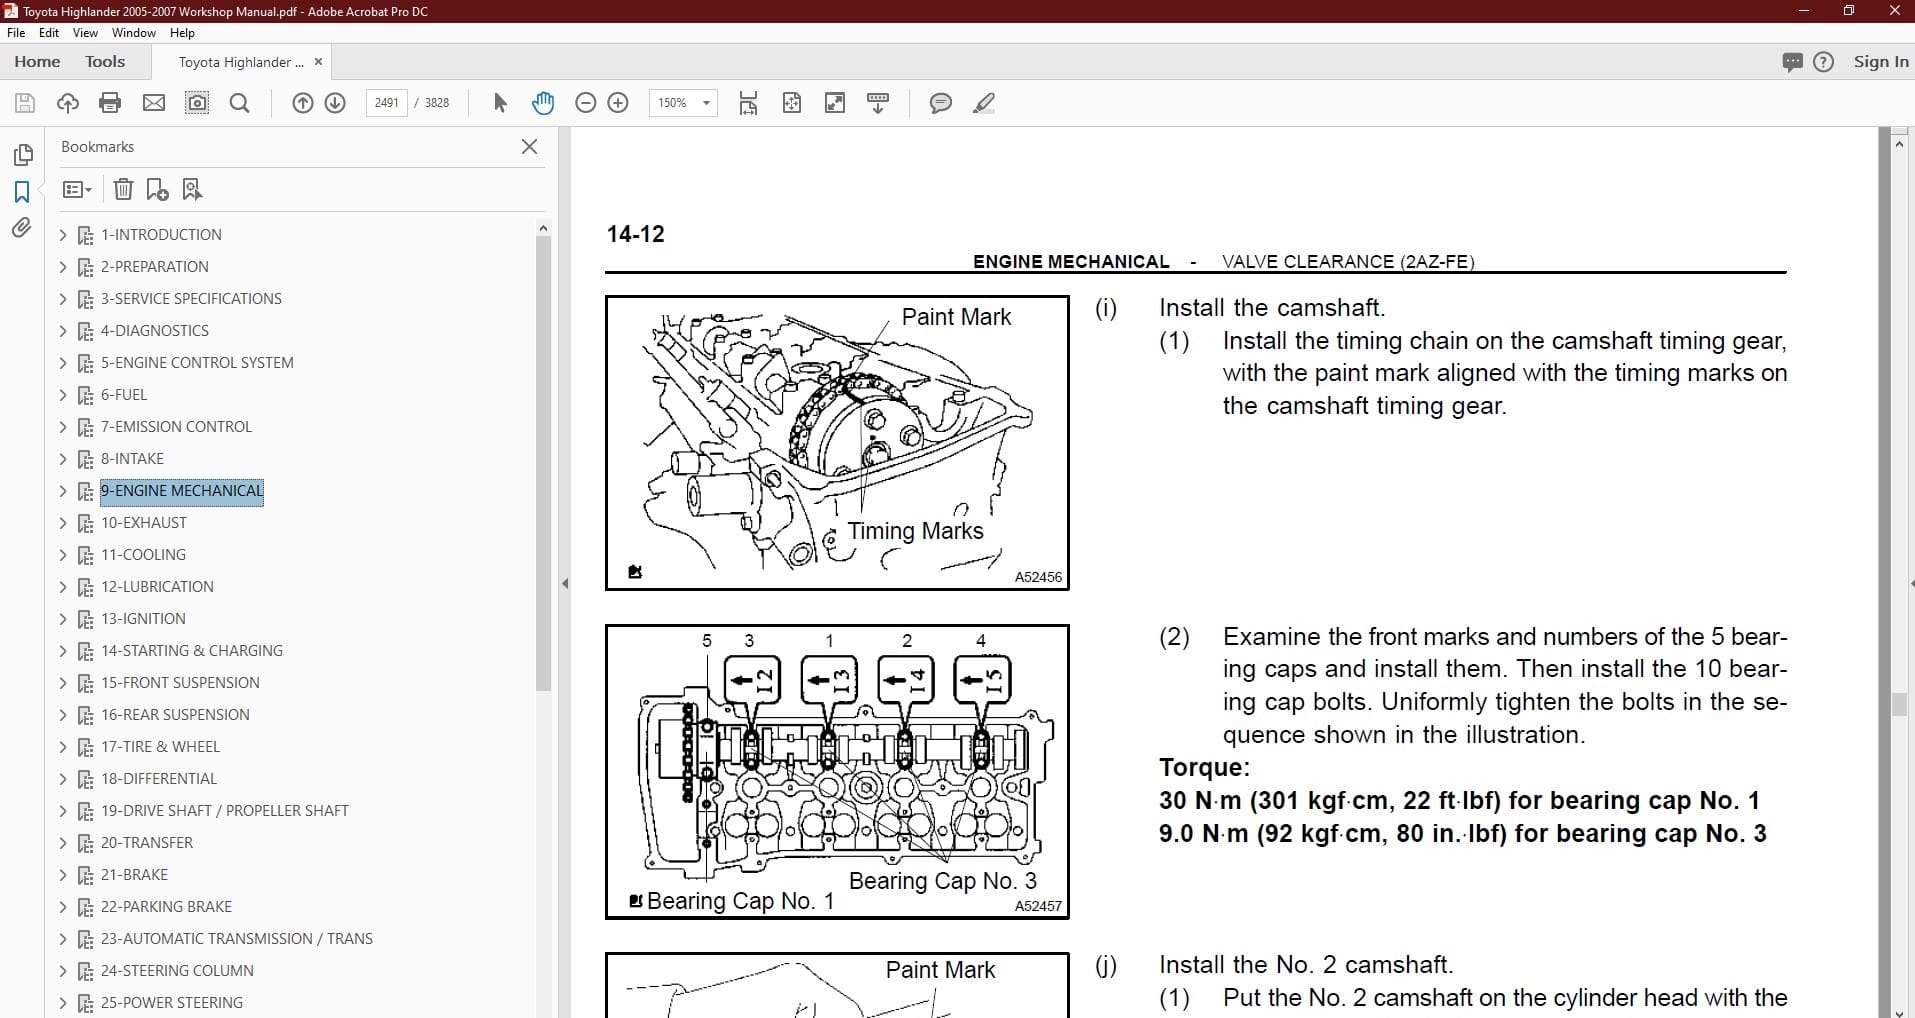Select the Hand pan tool

click(543, 103)
